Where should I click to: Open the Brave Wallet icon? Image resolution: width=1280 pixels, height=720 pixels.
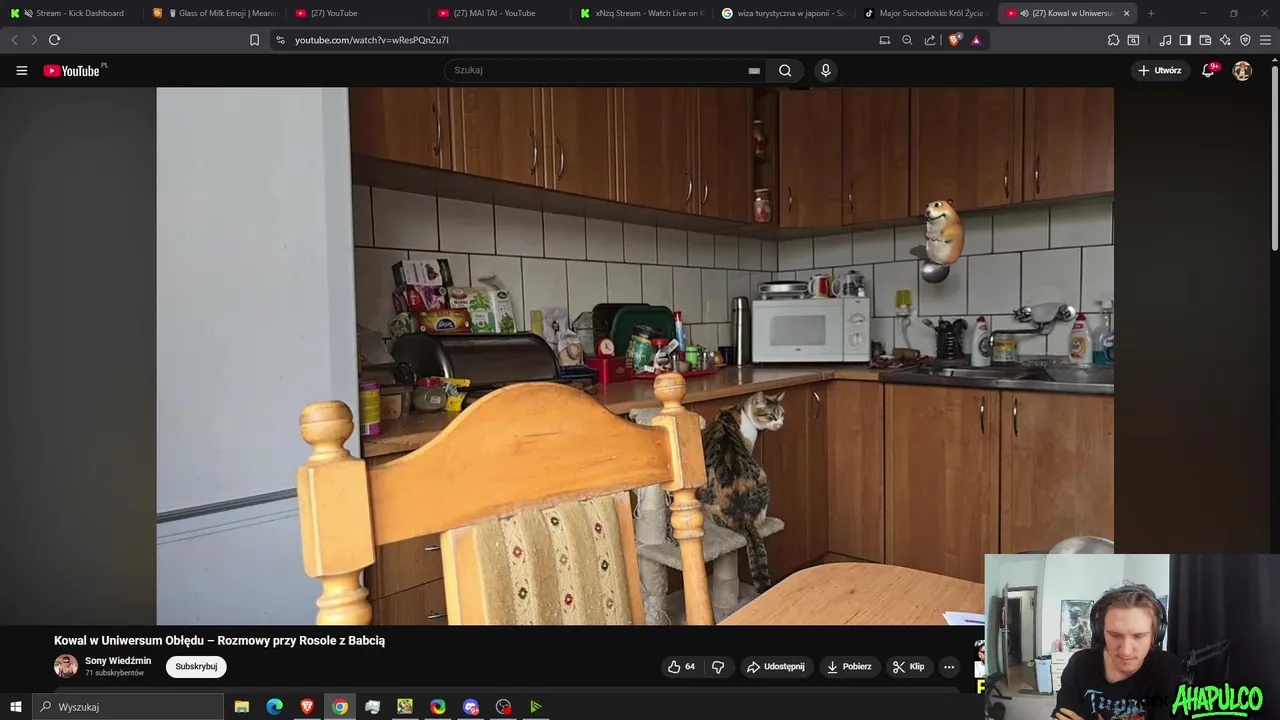[x=1205, y=40]
